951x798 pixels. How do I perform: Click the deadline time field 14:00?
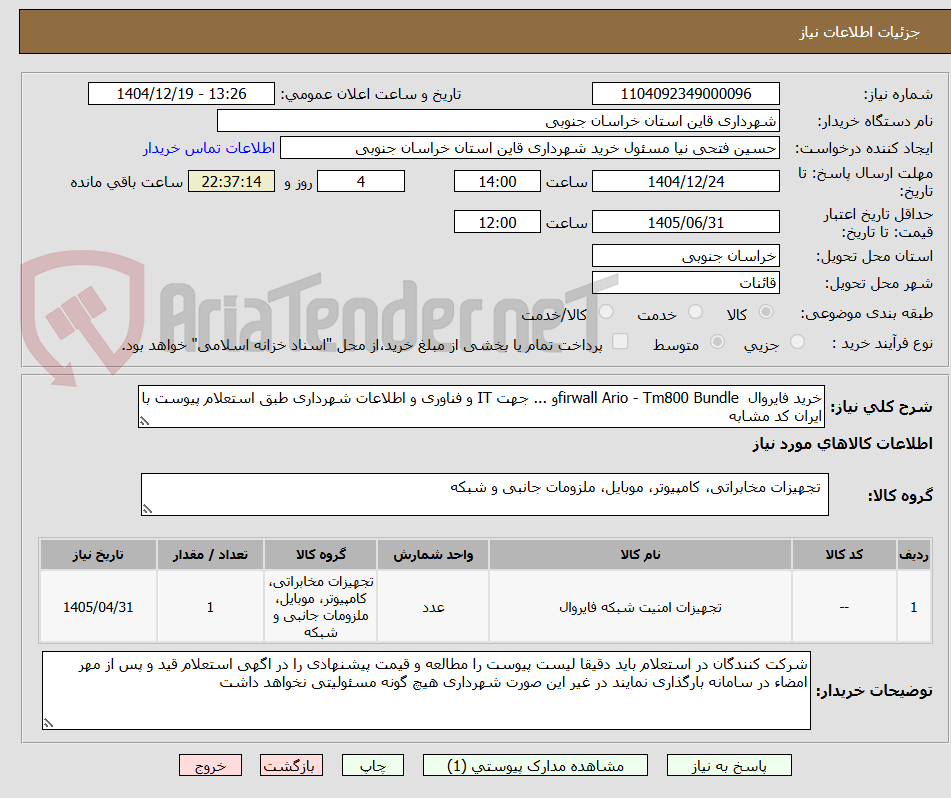tap(497, 181)
